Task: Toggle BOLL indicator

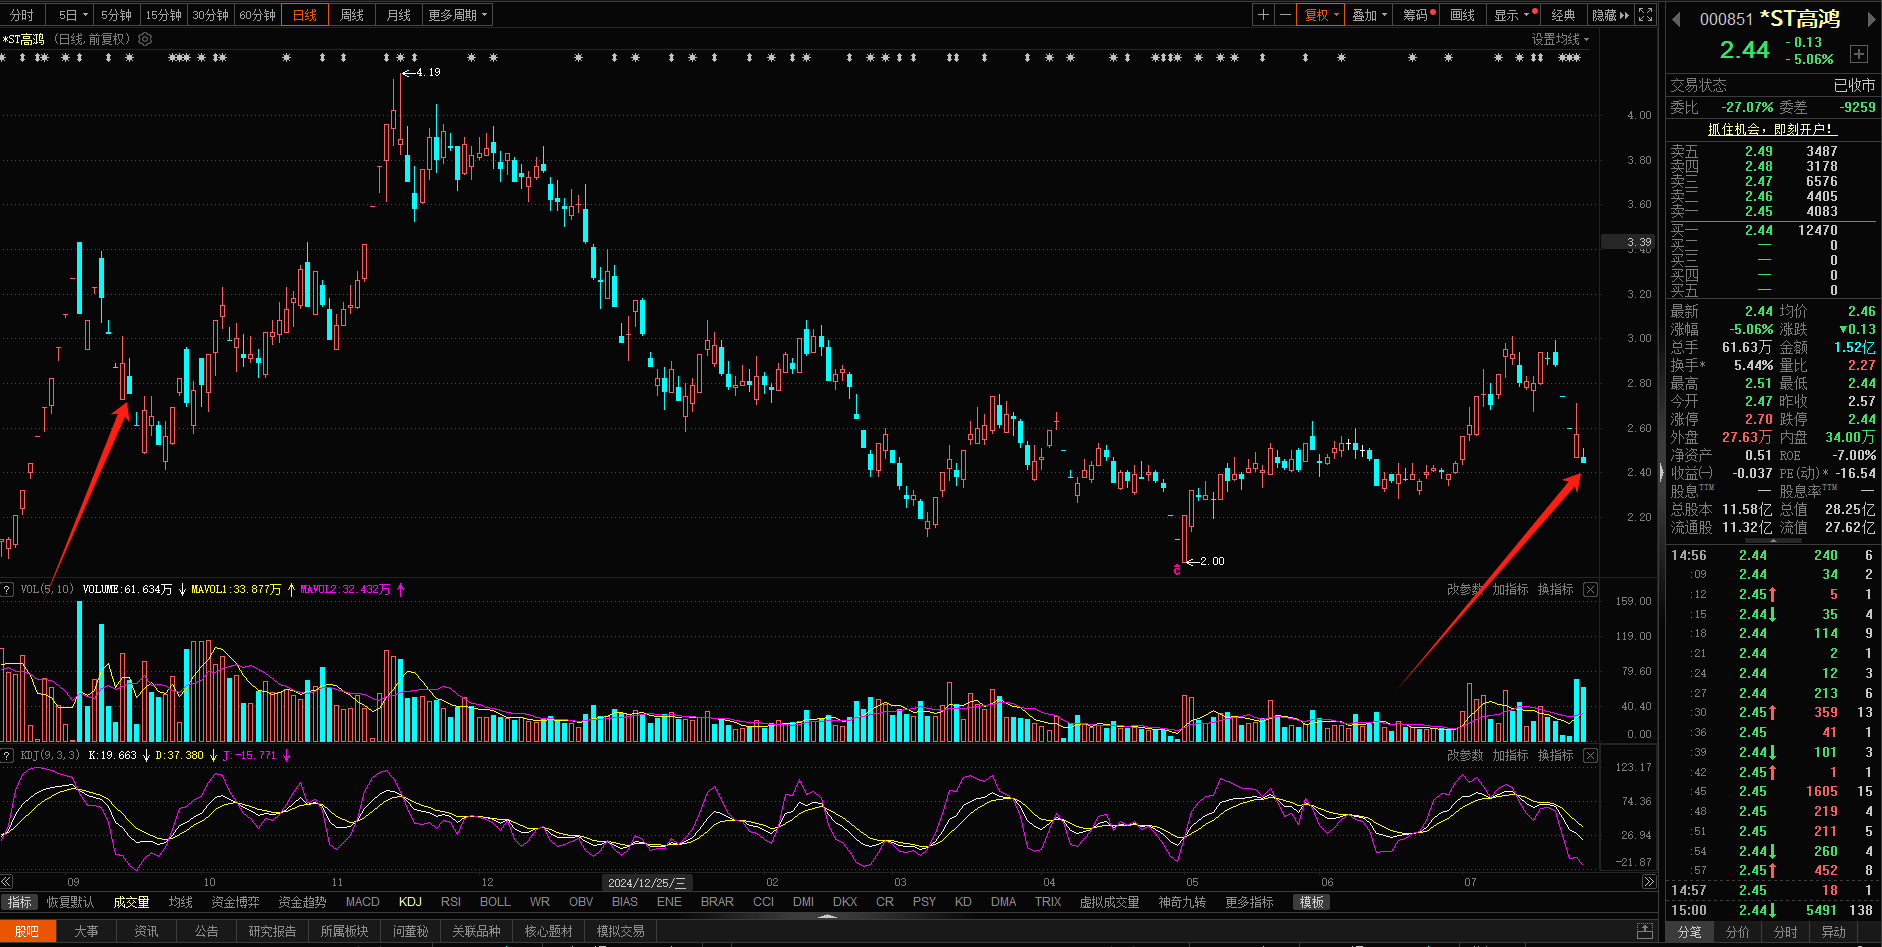Action: pos(495,902)
